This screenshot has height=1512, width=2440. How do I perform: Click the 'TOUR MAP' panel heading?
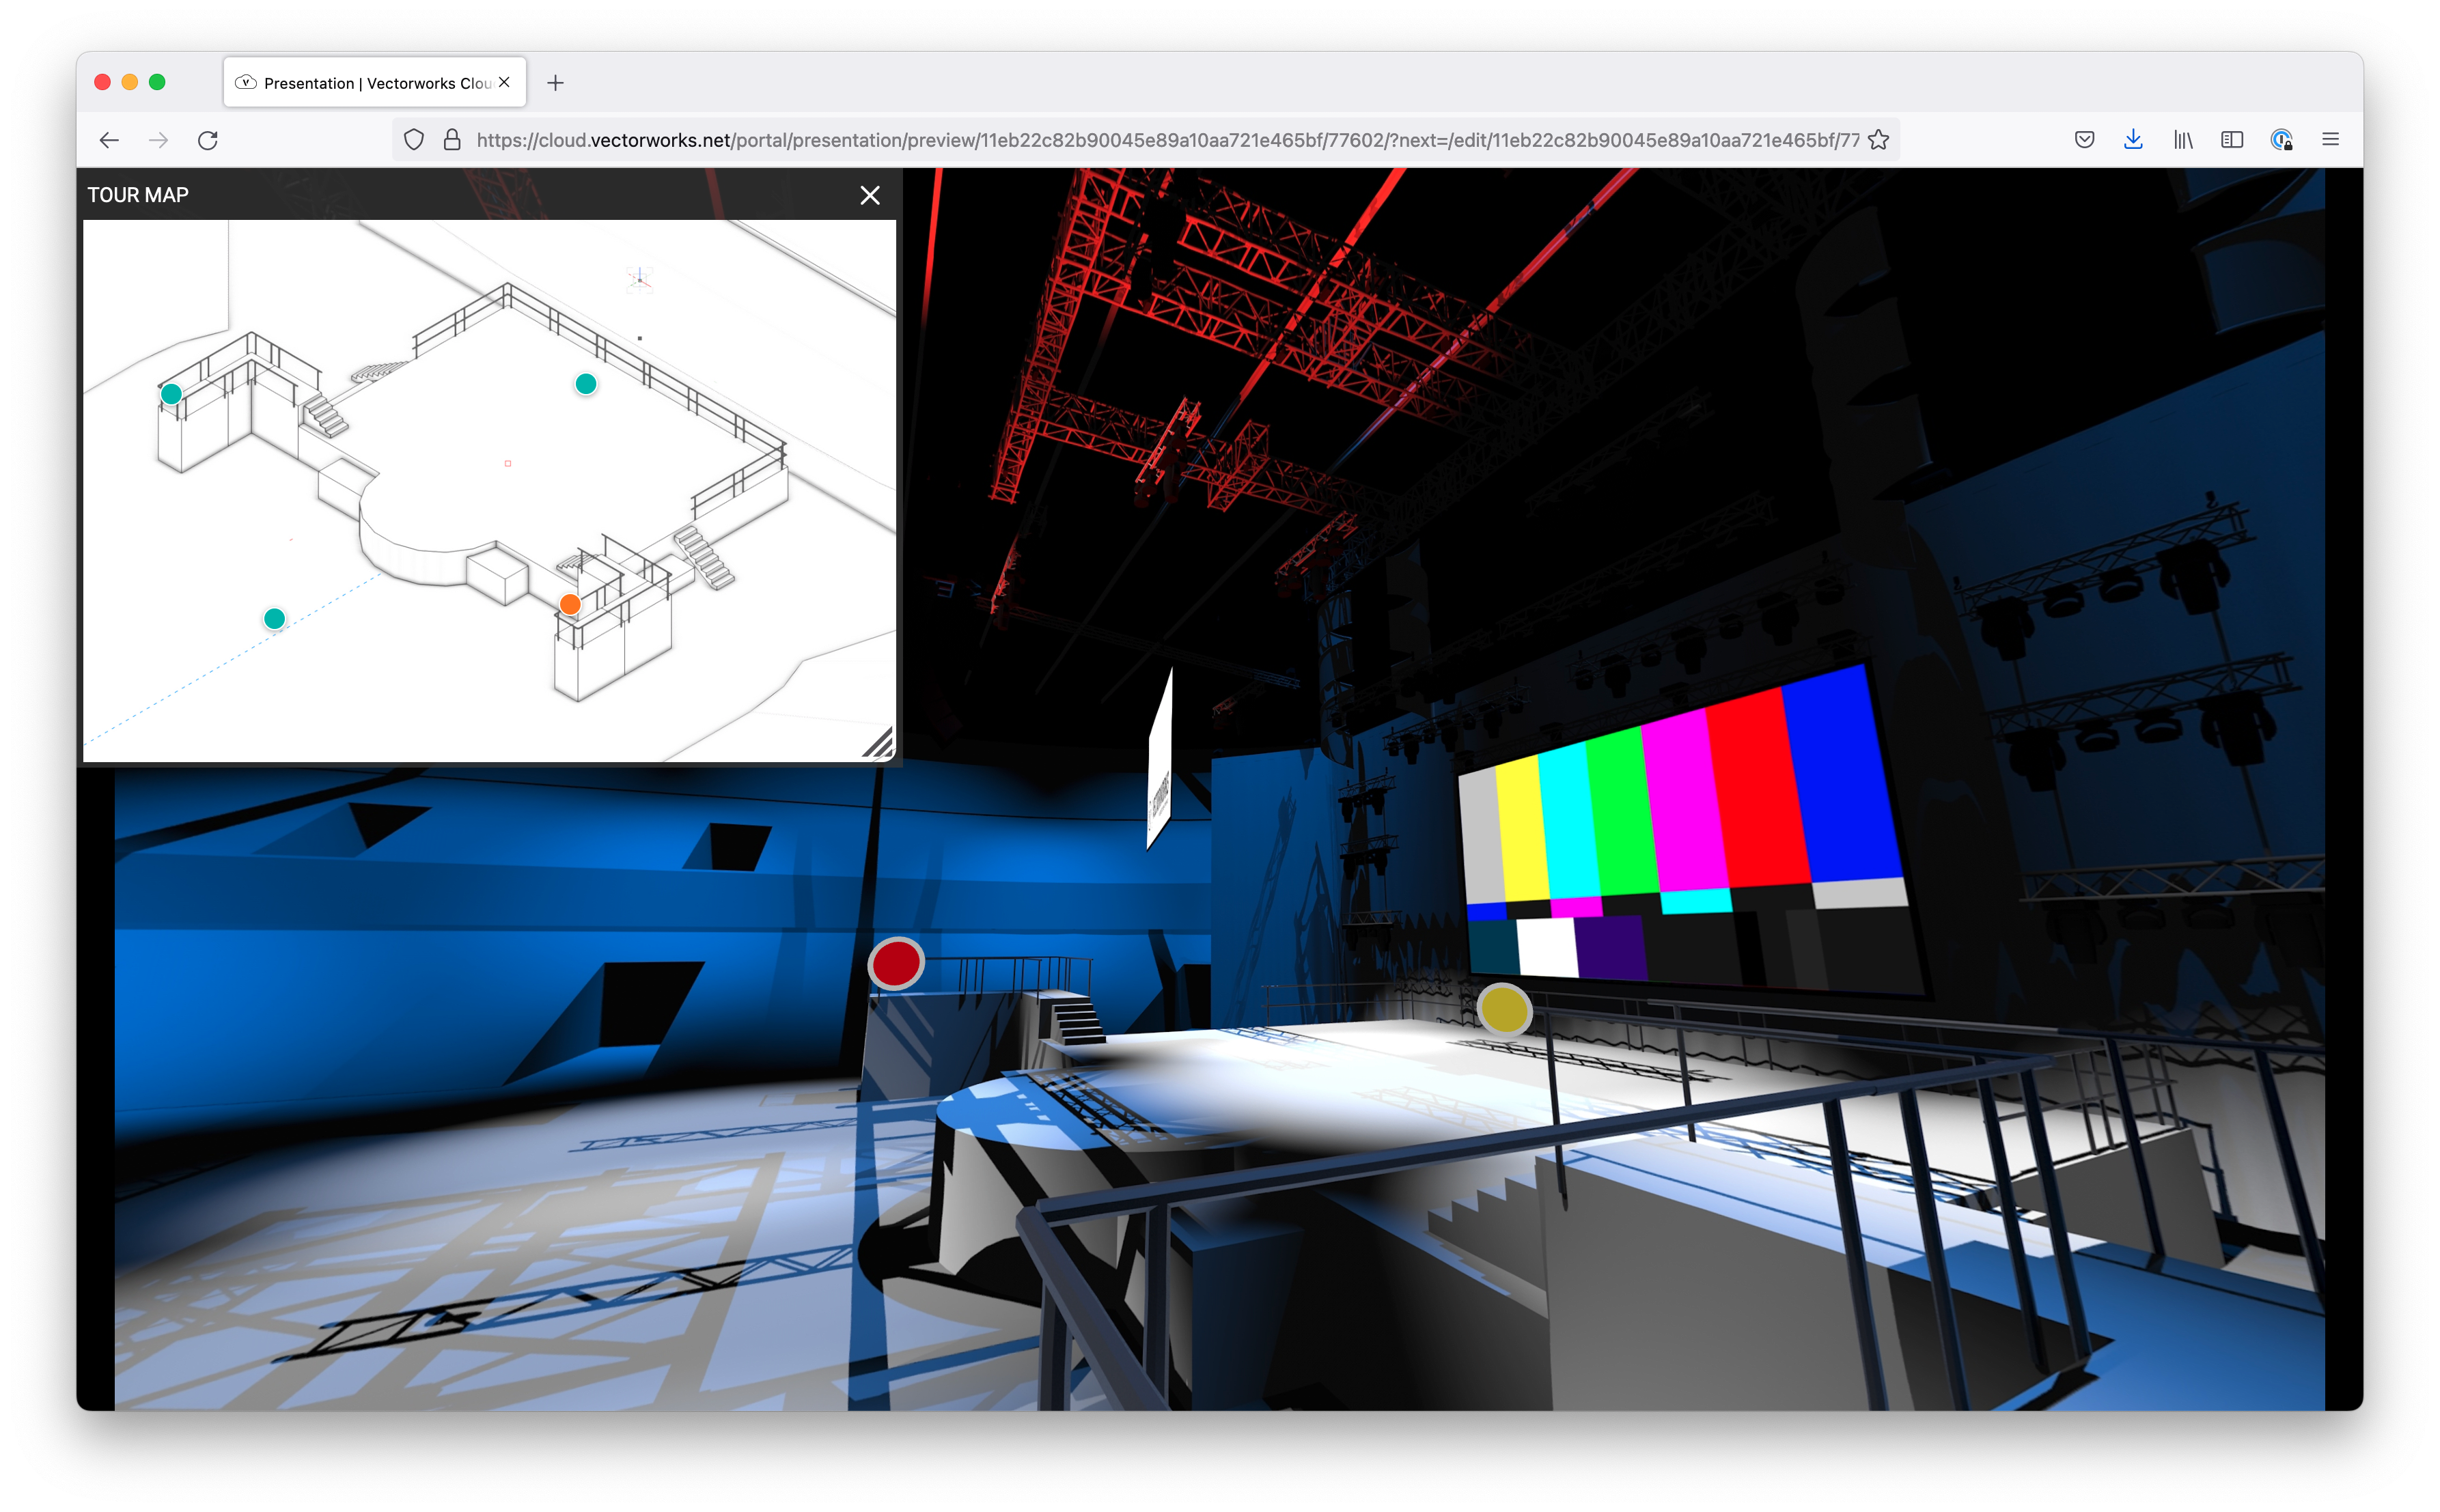pos(138,195)
